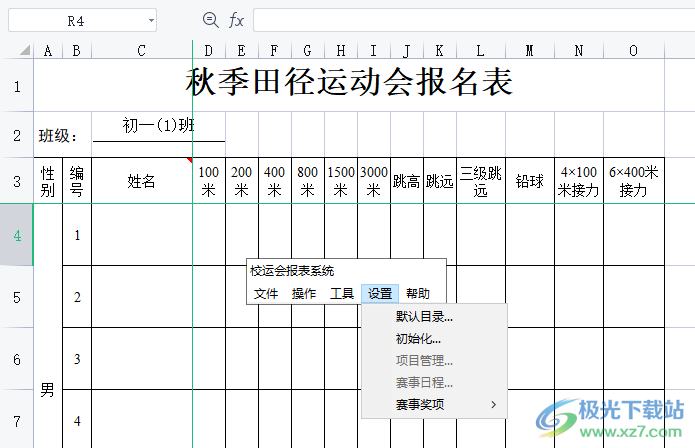Click the 跳远 header cell
The height and width of the screenshot is (448, 695).
(x=440, y=181)
